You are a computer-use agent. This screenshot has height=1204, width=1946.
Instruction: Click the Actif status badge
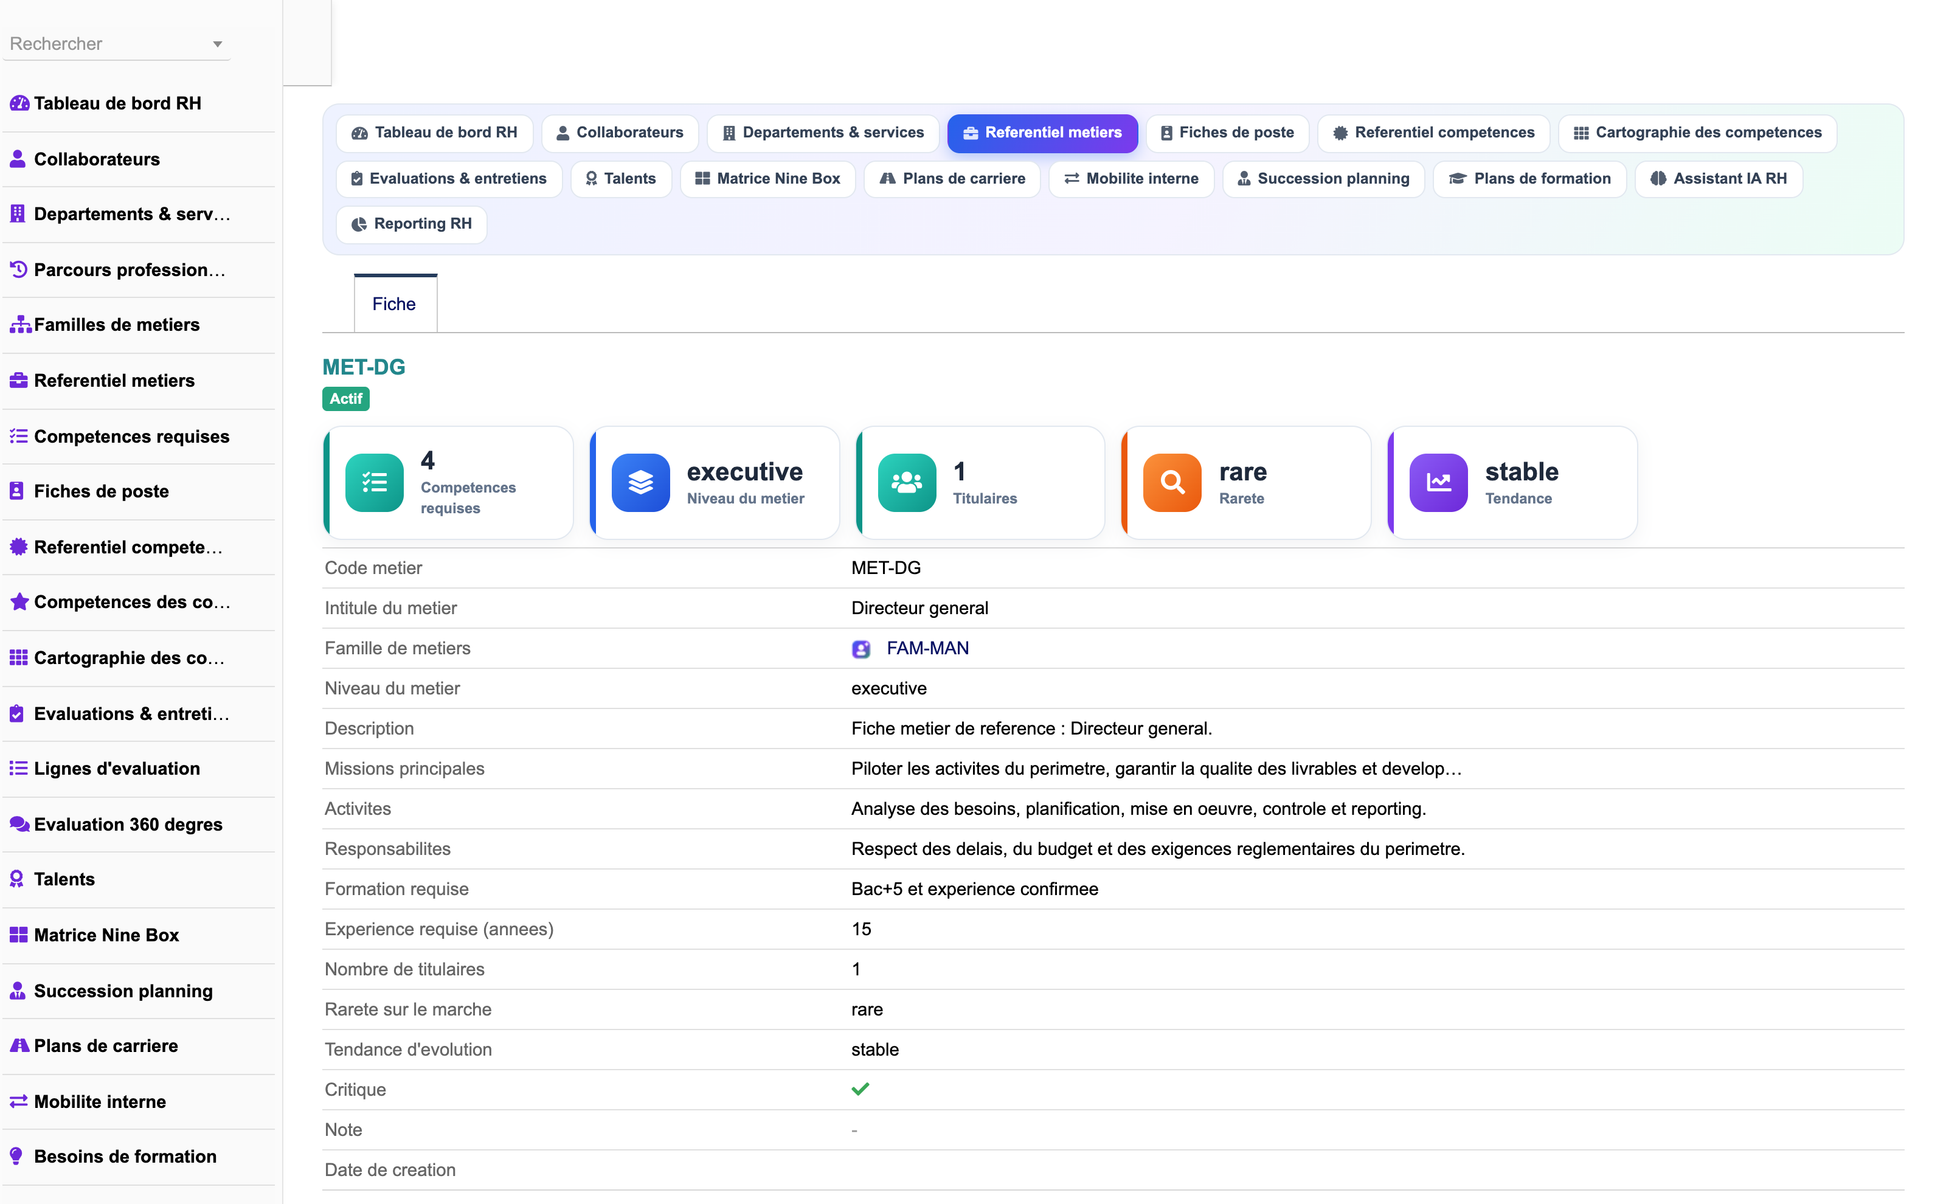(346, 399)
